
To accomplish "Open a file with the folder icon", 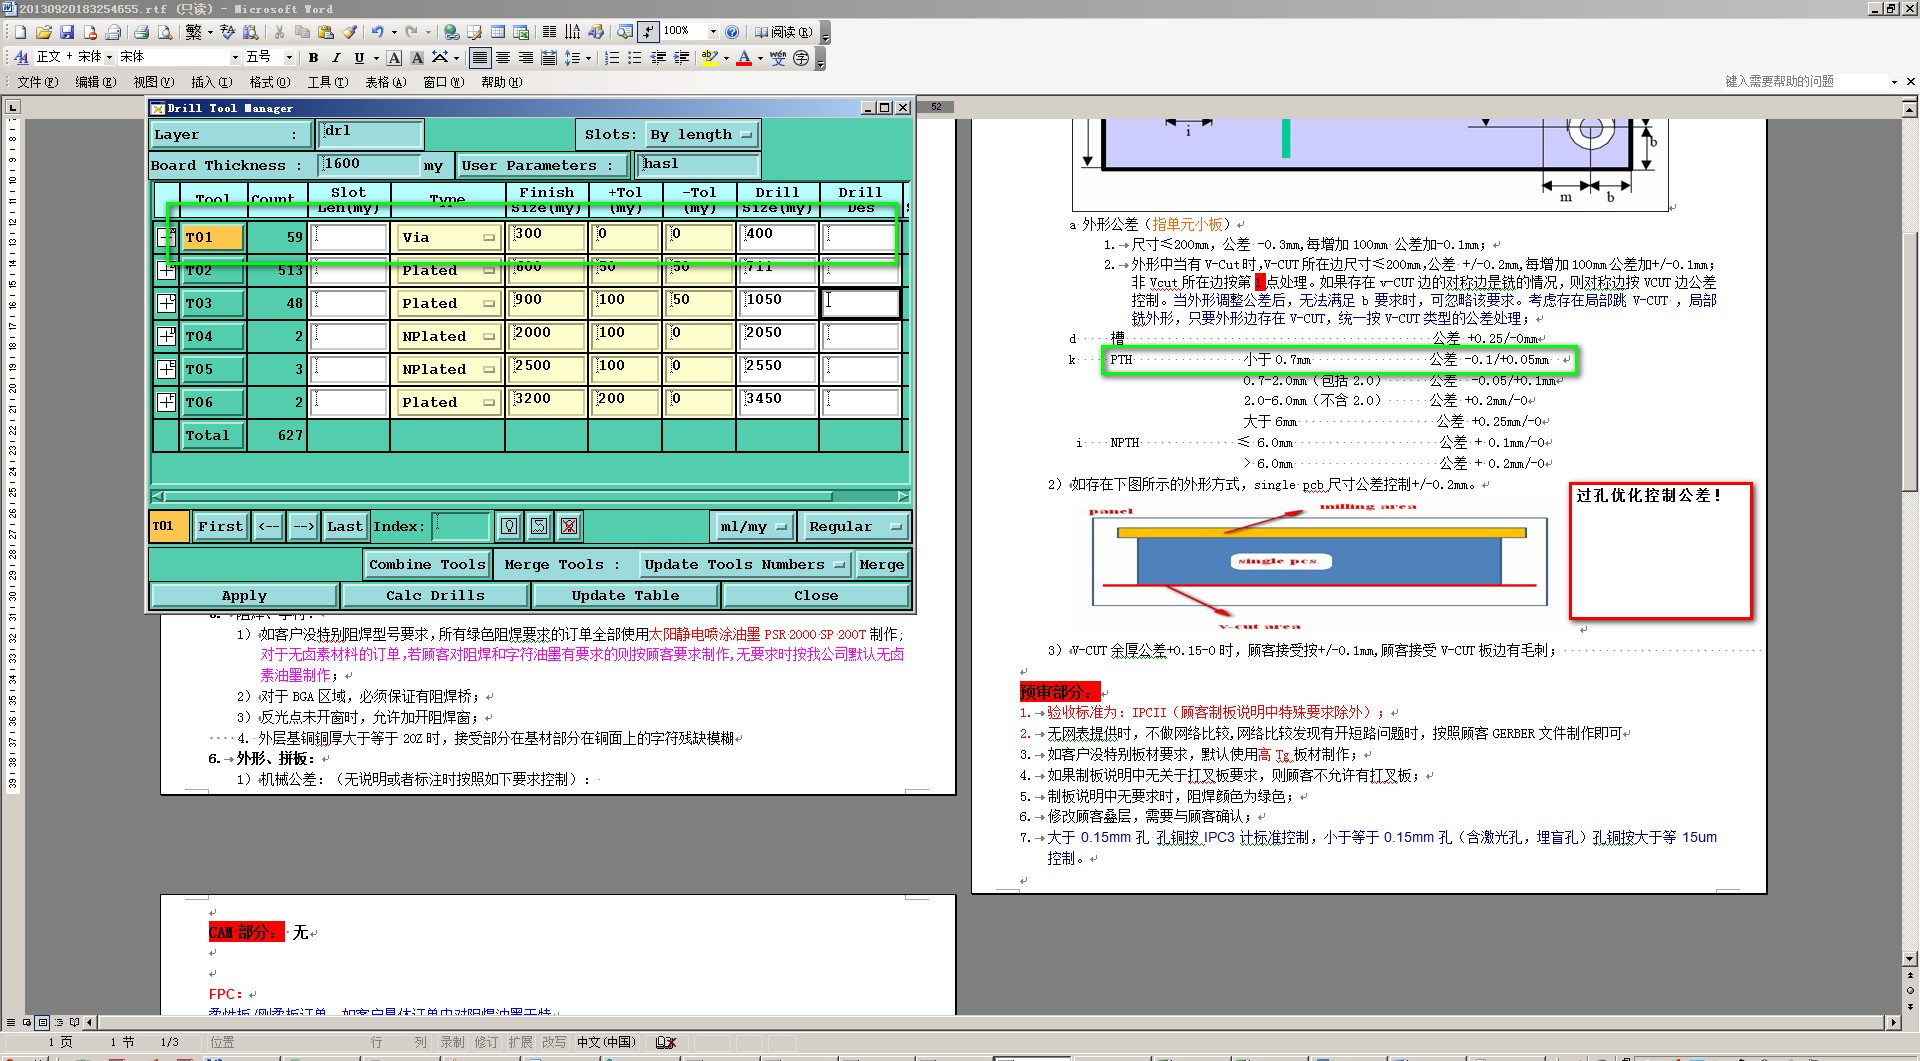I will point(43,32).
